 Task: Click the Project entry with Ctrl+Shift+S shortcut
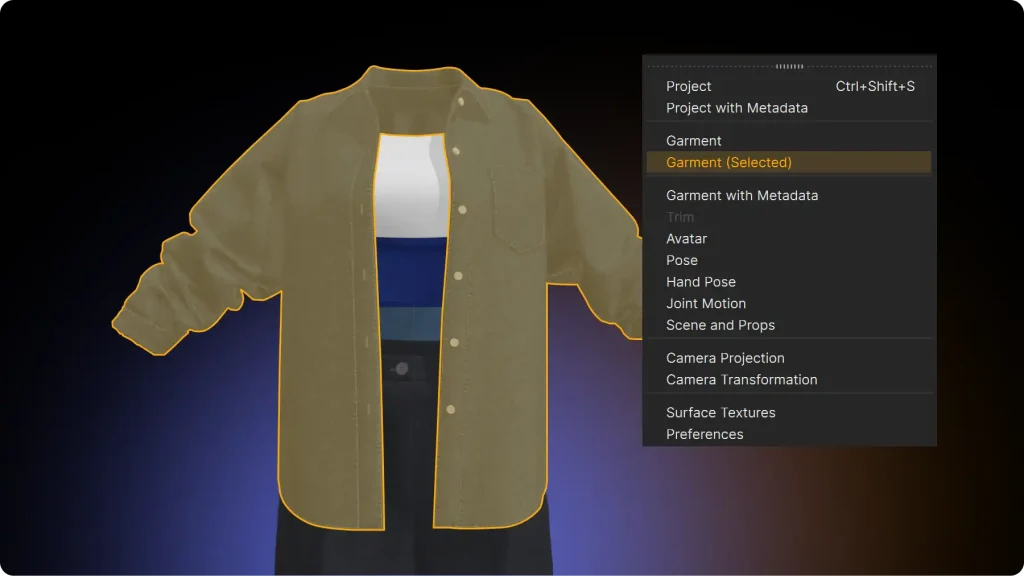click(689, 87)
